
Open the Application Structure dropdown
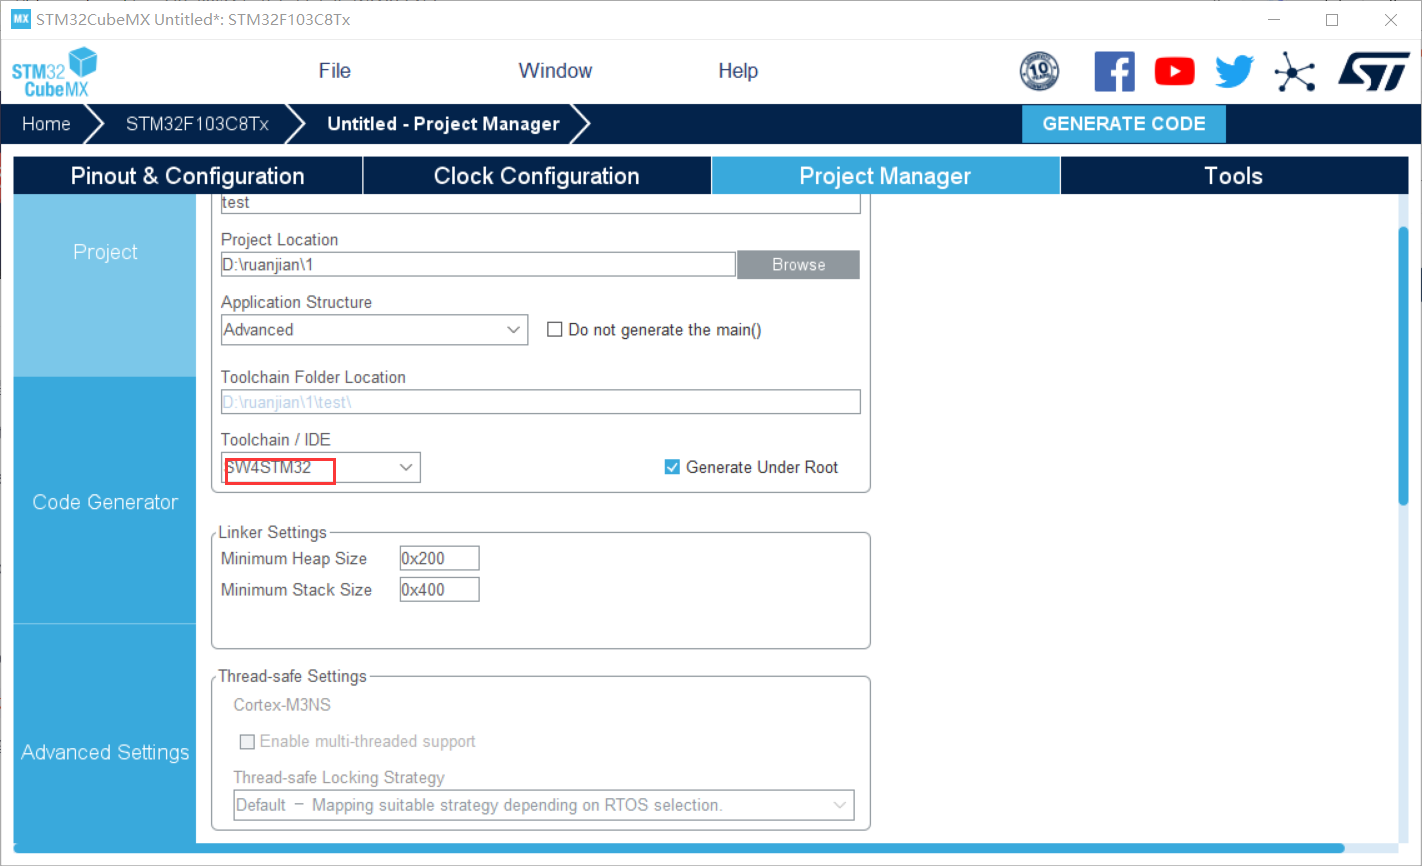pyautogui.click(x=374, y=330)
